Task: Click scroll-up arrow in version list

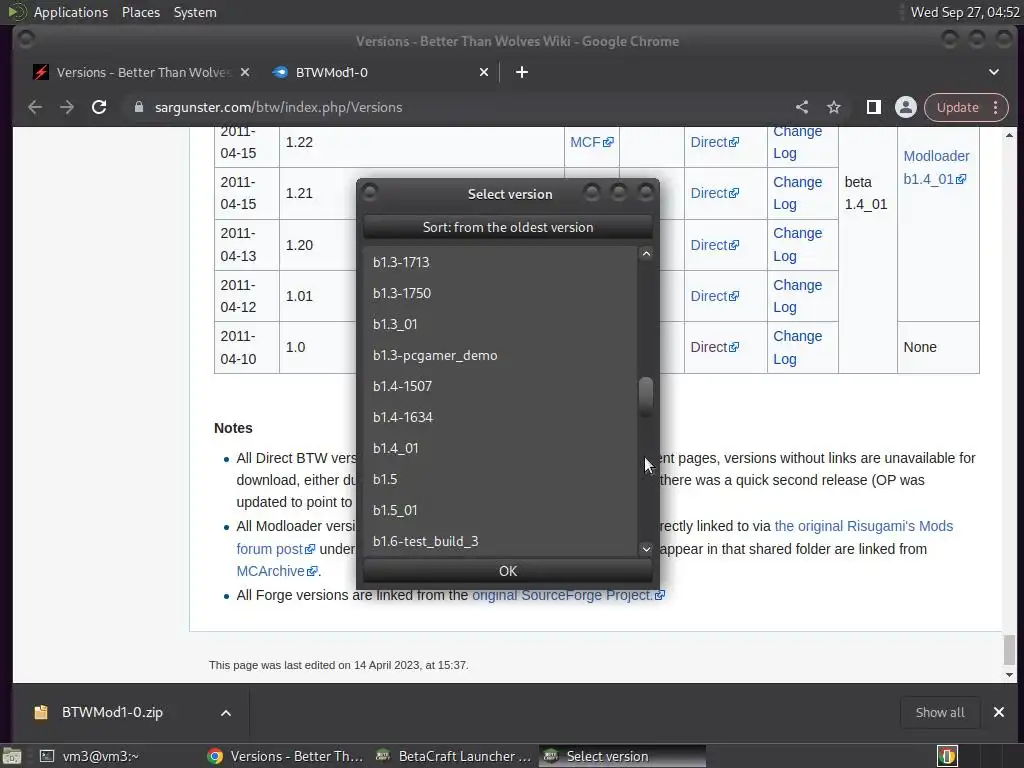Action: [646, 253]
